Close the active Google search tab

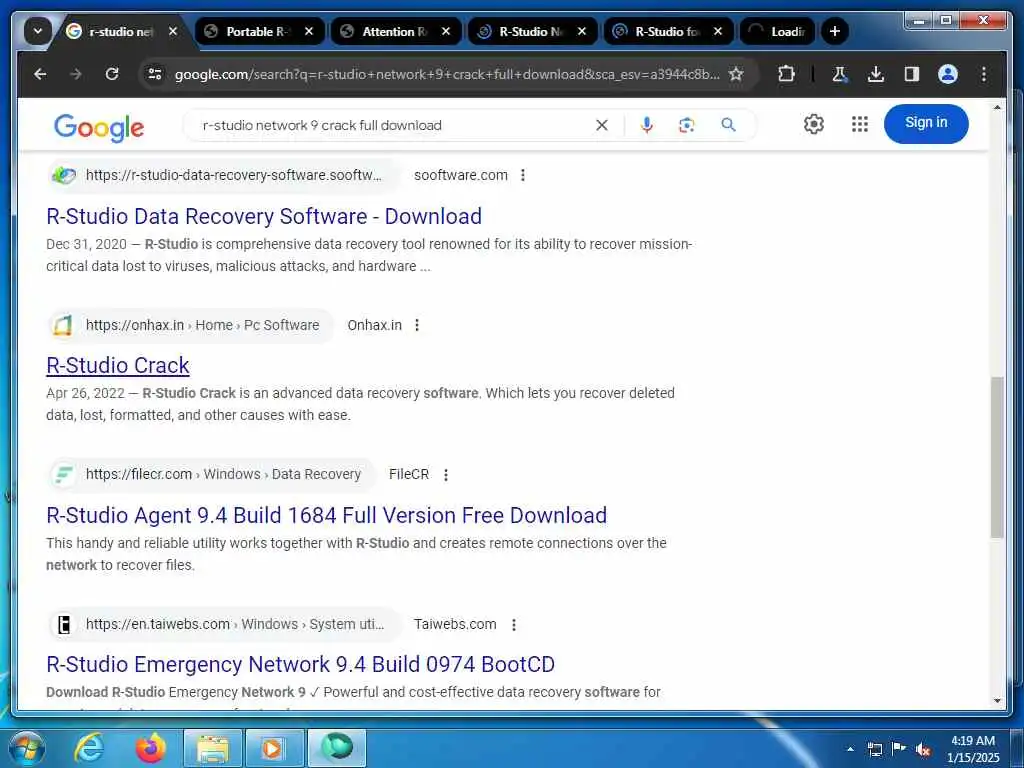(x=173, y=31)
